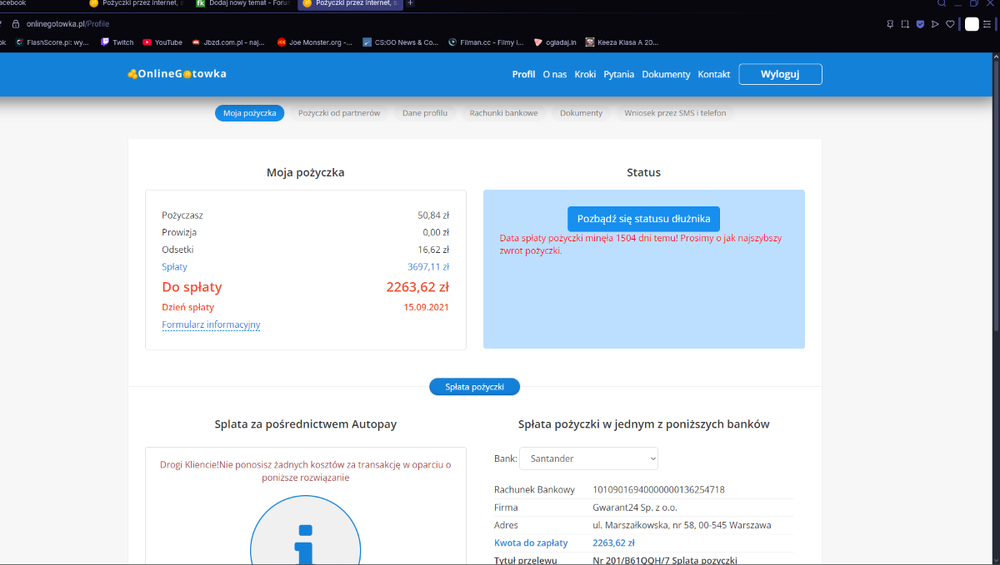
Task: Open the O nas page
Action: click(555, 75)
